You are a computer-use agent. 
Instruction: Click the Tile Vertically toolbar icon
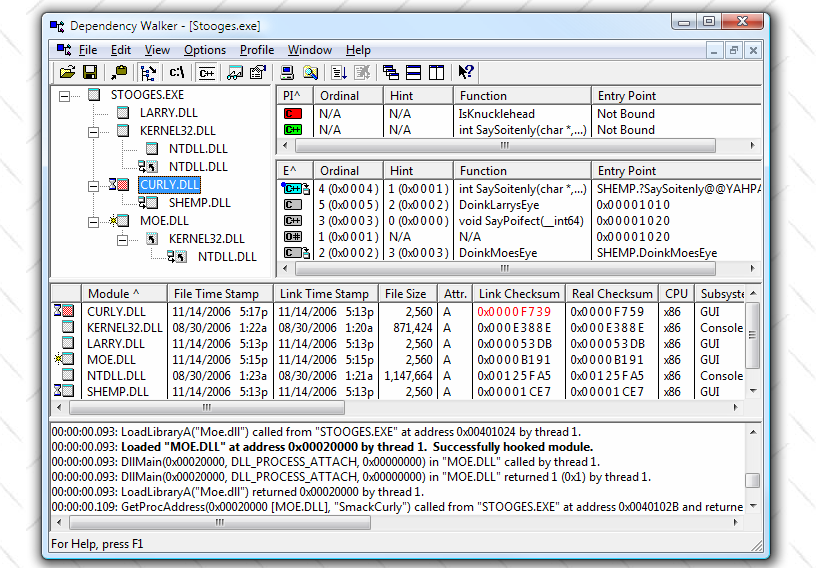click(436, 72)
